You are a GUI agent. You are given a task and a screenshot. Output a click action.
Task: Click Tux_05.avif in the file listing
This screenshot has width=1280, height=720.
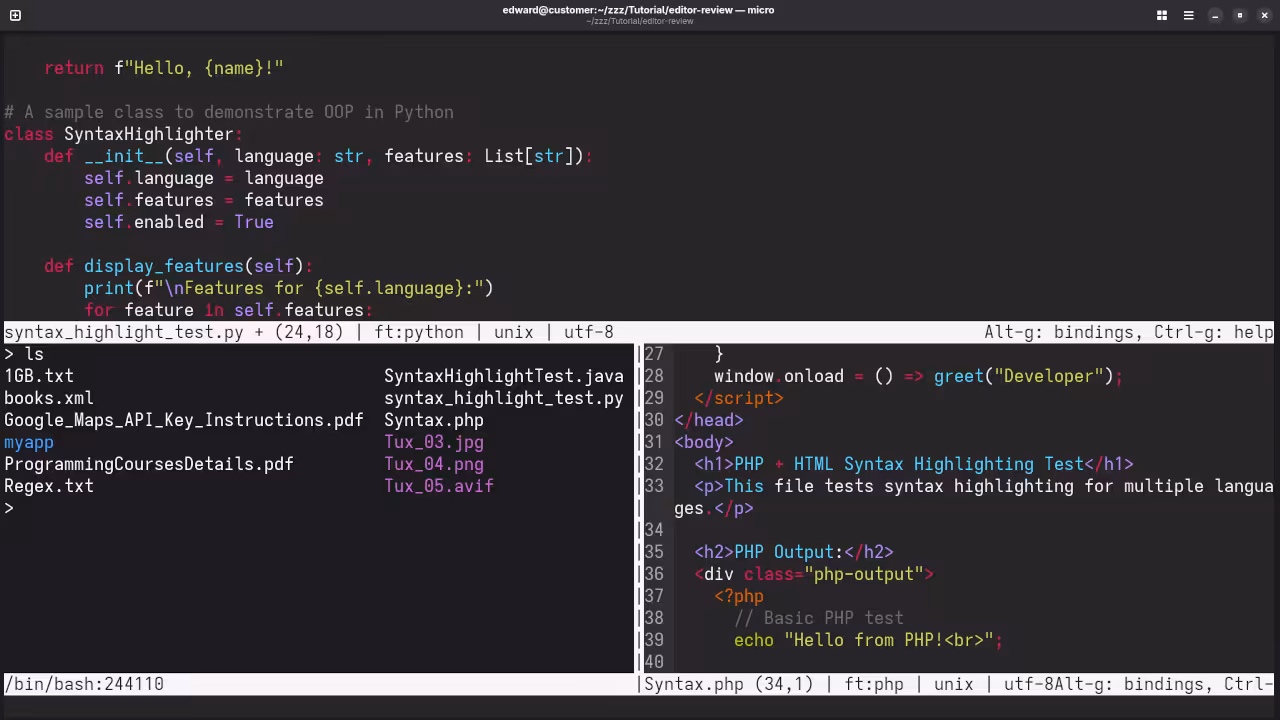tap(438, 486)
